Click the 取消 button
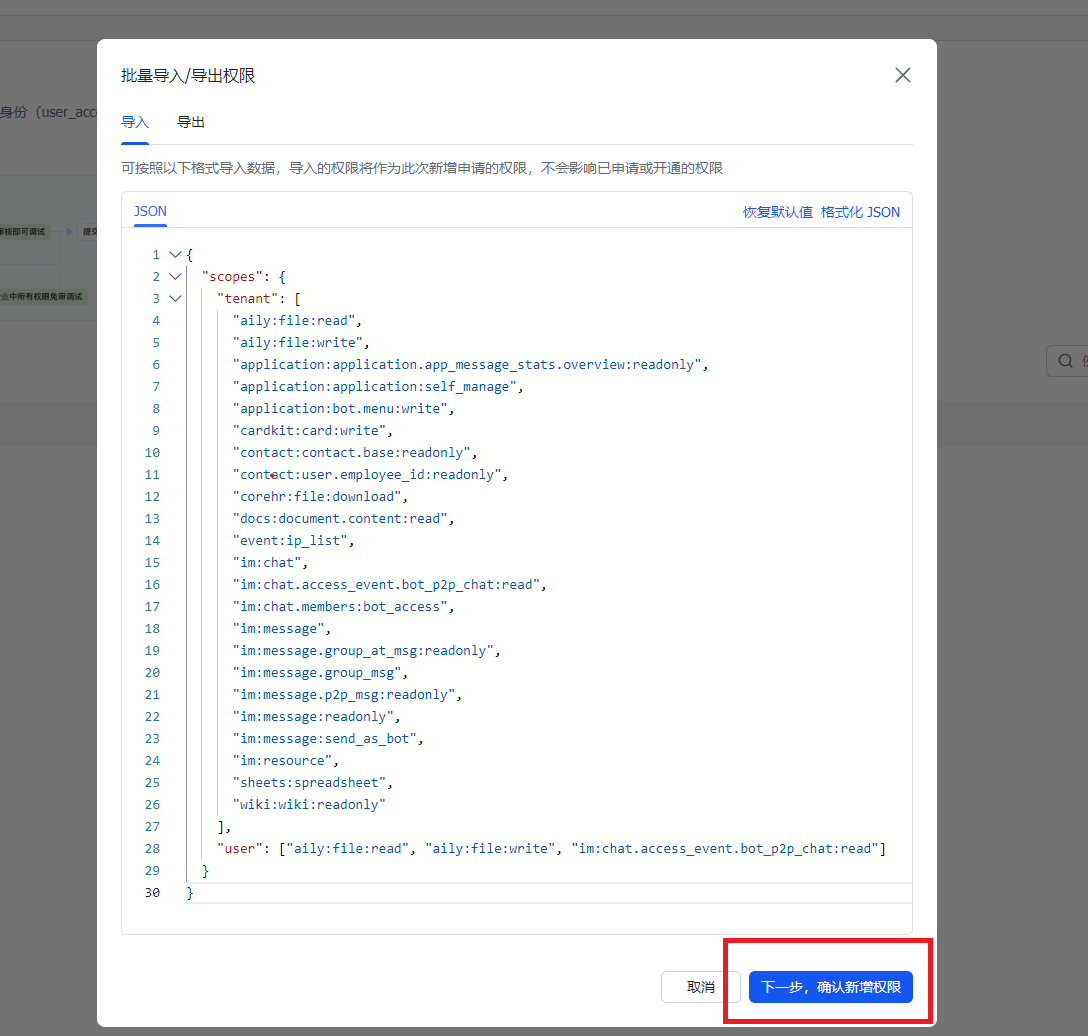Viewport: 1088px width, 1036px height. 700,987
